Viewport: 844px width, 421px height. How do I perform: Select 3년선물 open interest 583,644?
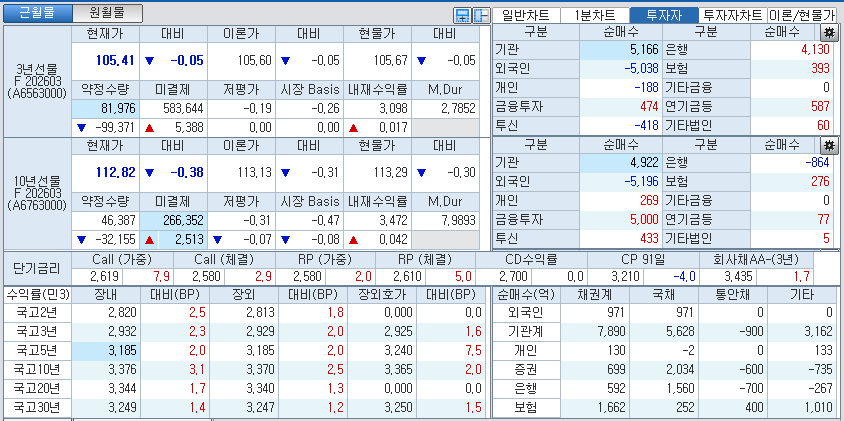(173, 109)
